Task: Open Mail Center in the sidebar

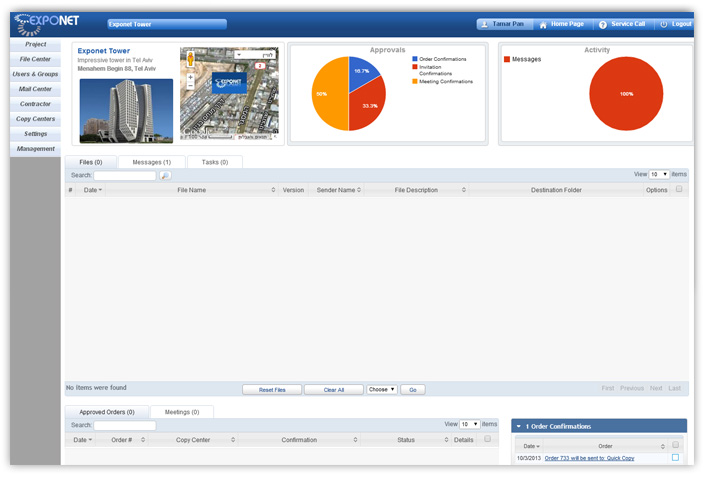Action: click(35, 89)
